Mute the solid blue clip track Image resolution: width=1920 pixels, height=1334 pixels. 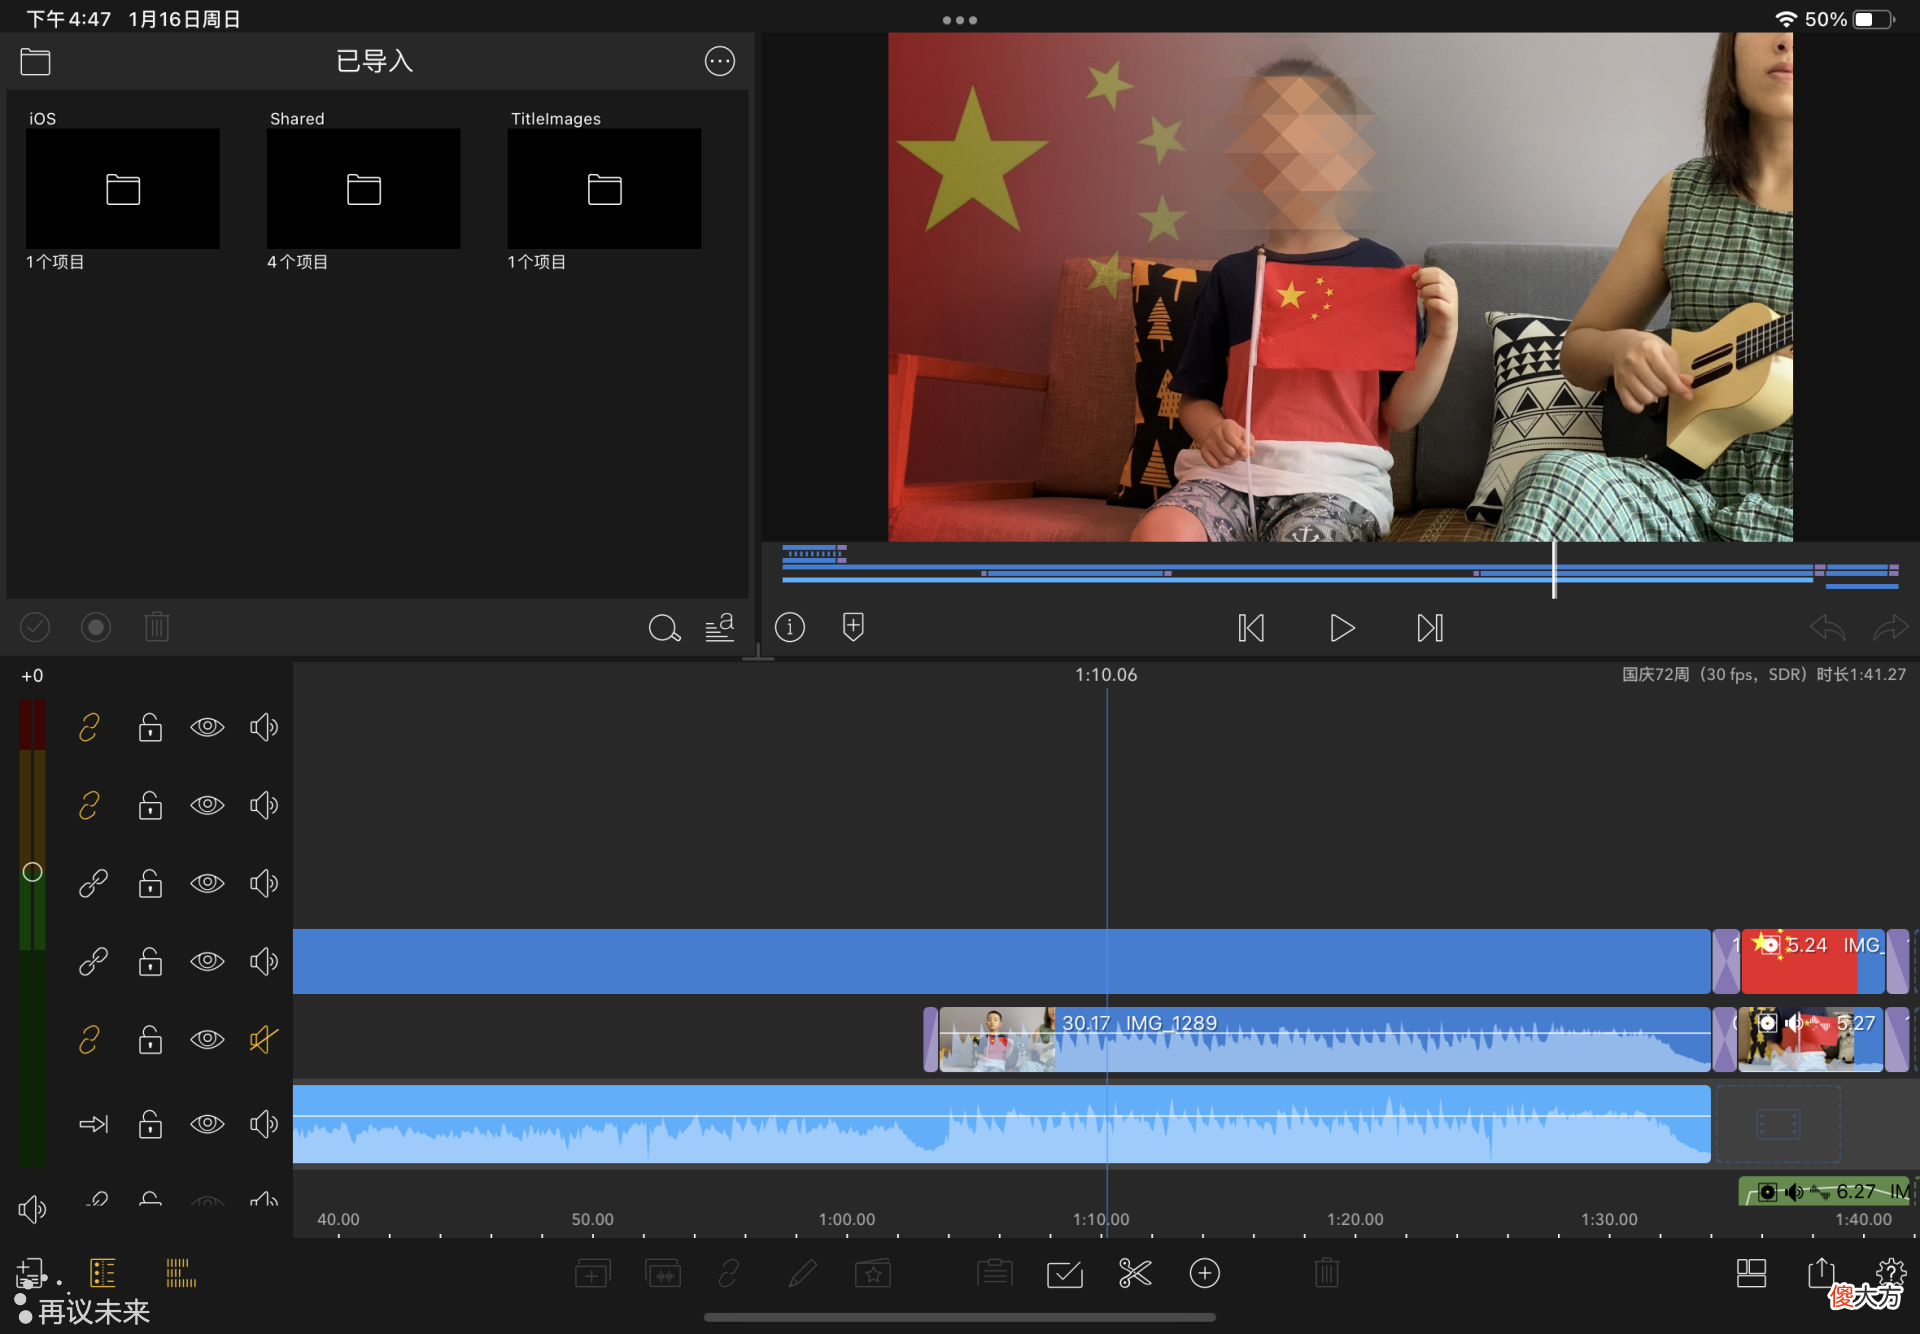(264, 961)
